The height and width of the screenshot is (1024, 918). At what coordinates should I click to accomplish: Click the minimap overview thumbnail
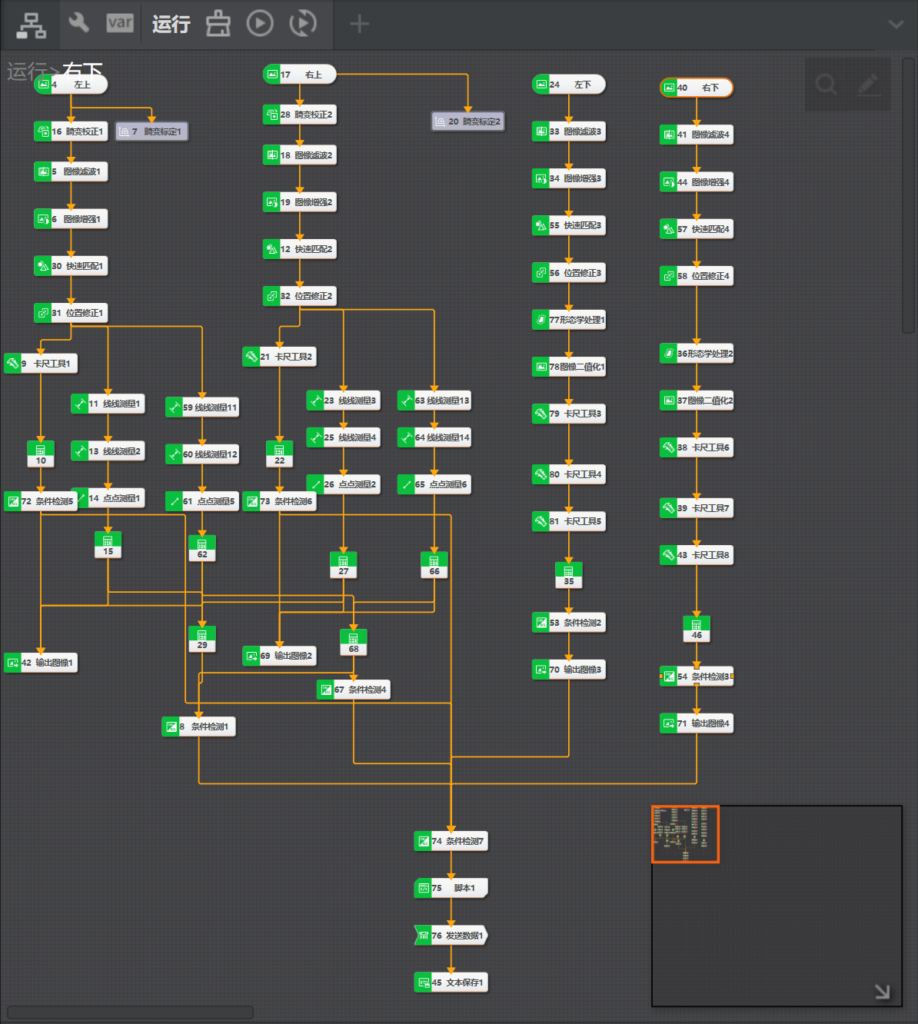pos(686,834)
